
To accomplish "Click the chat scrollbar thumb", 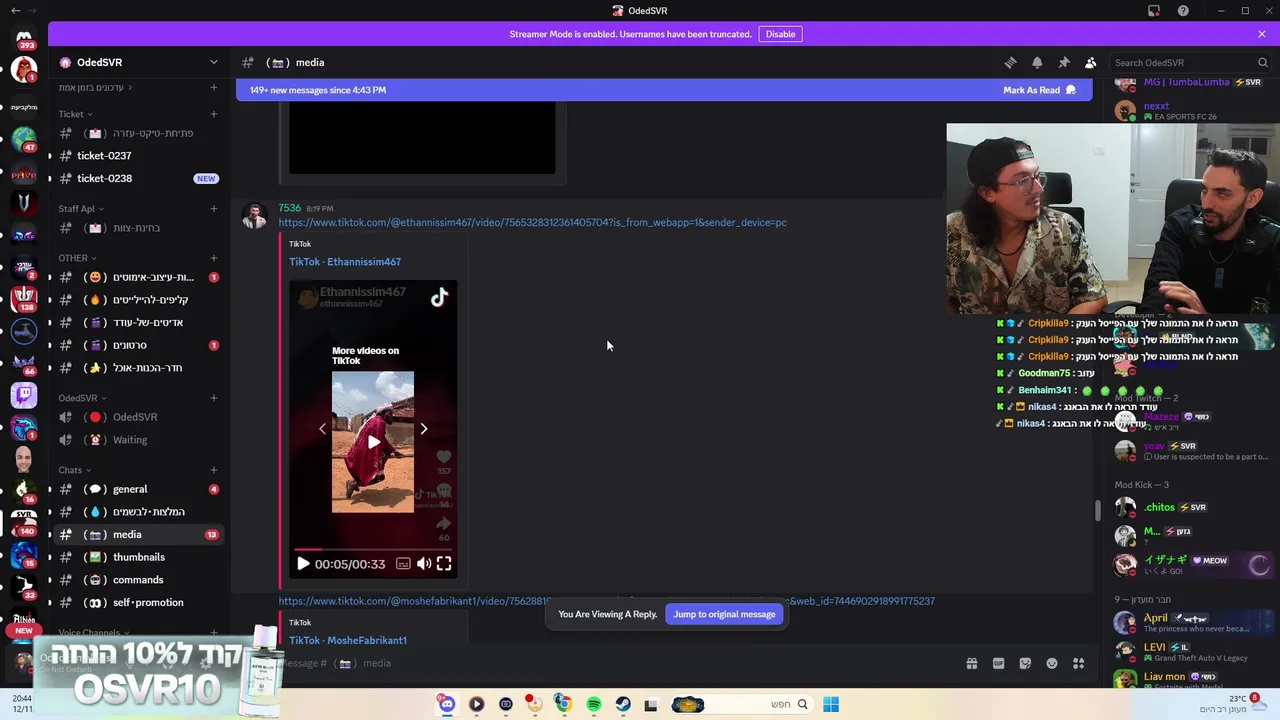I will point(1097,510).
